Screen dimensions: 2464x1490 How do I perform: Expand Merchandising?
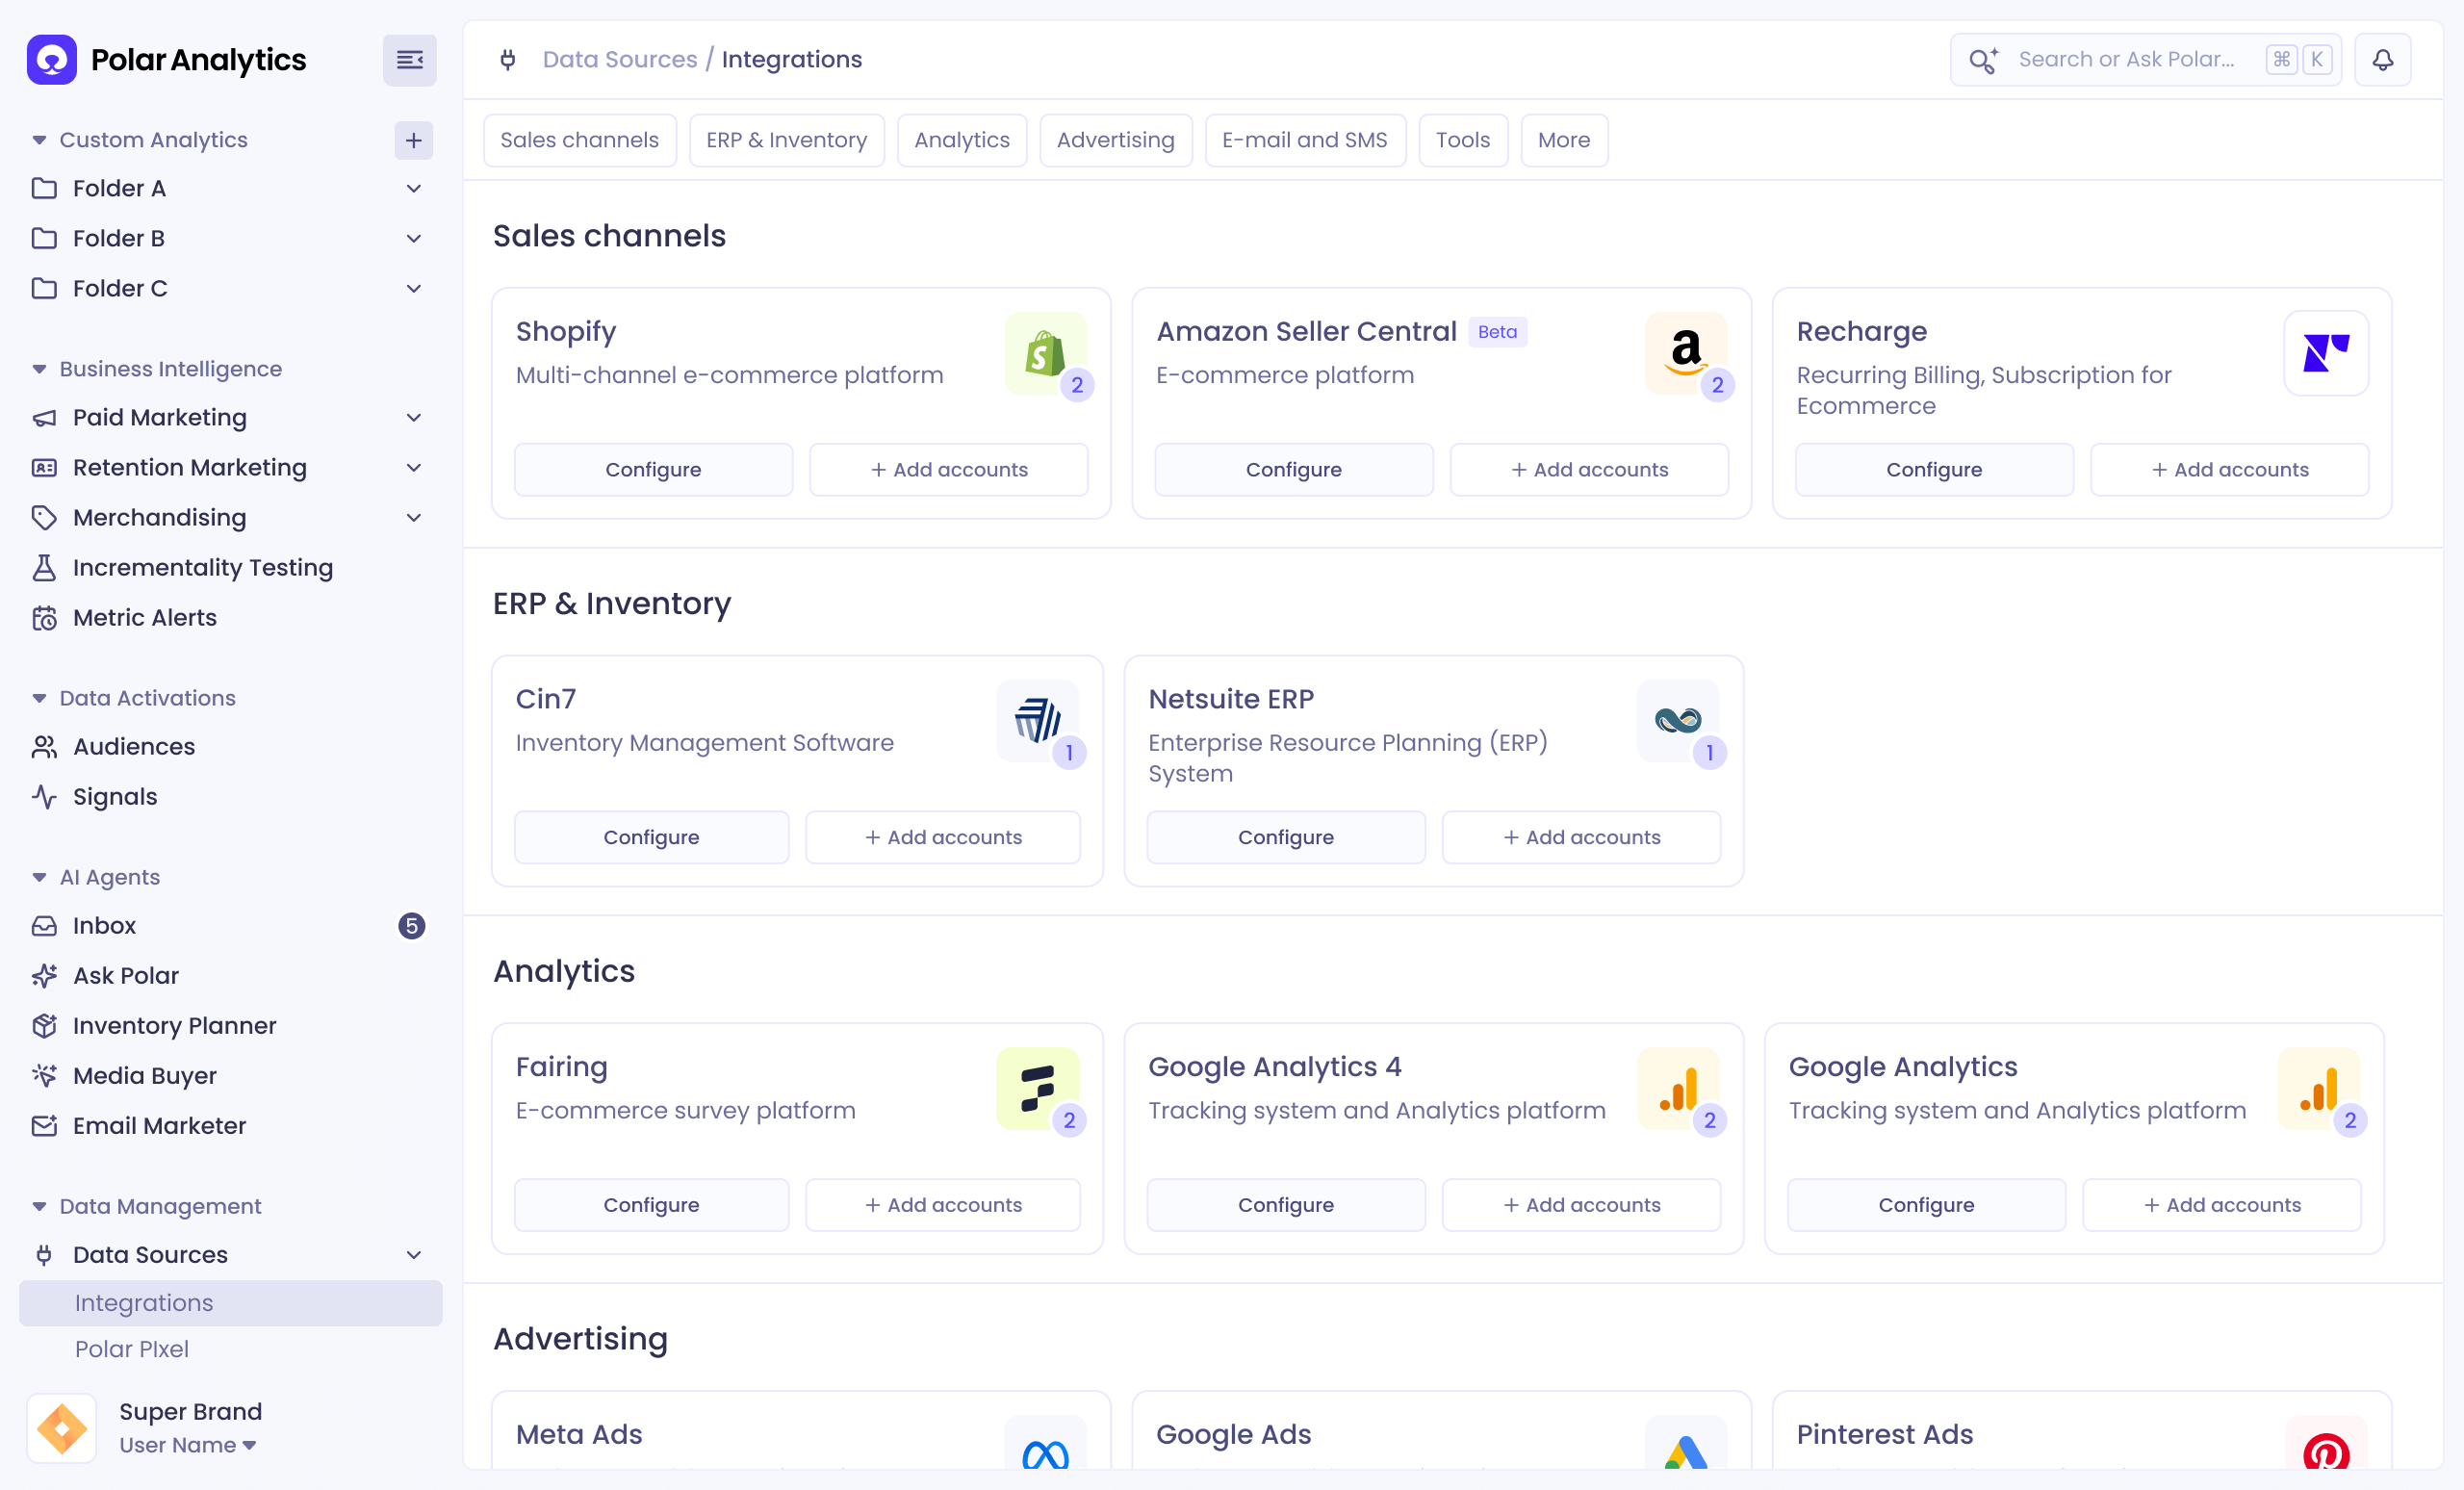tap(413, 517)
